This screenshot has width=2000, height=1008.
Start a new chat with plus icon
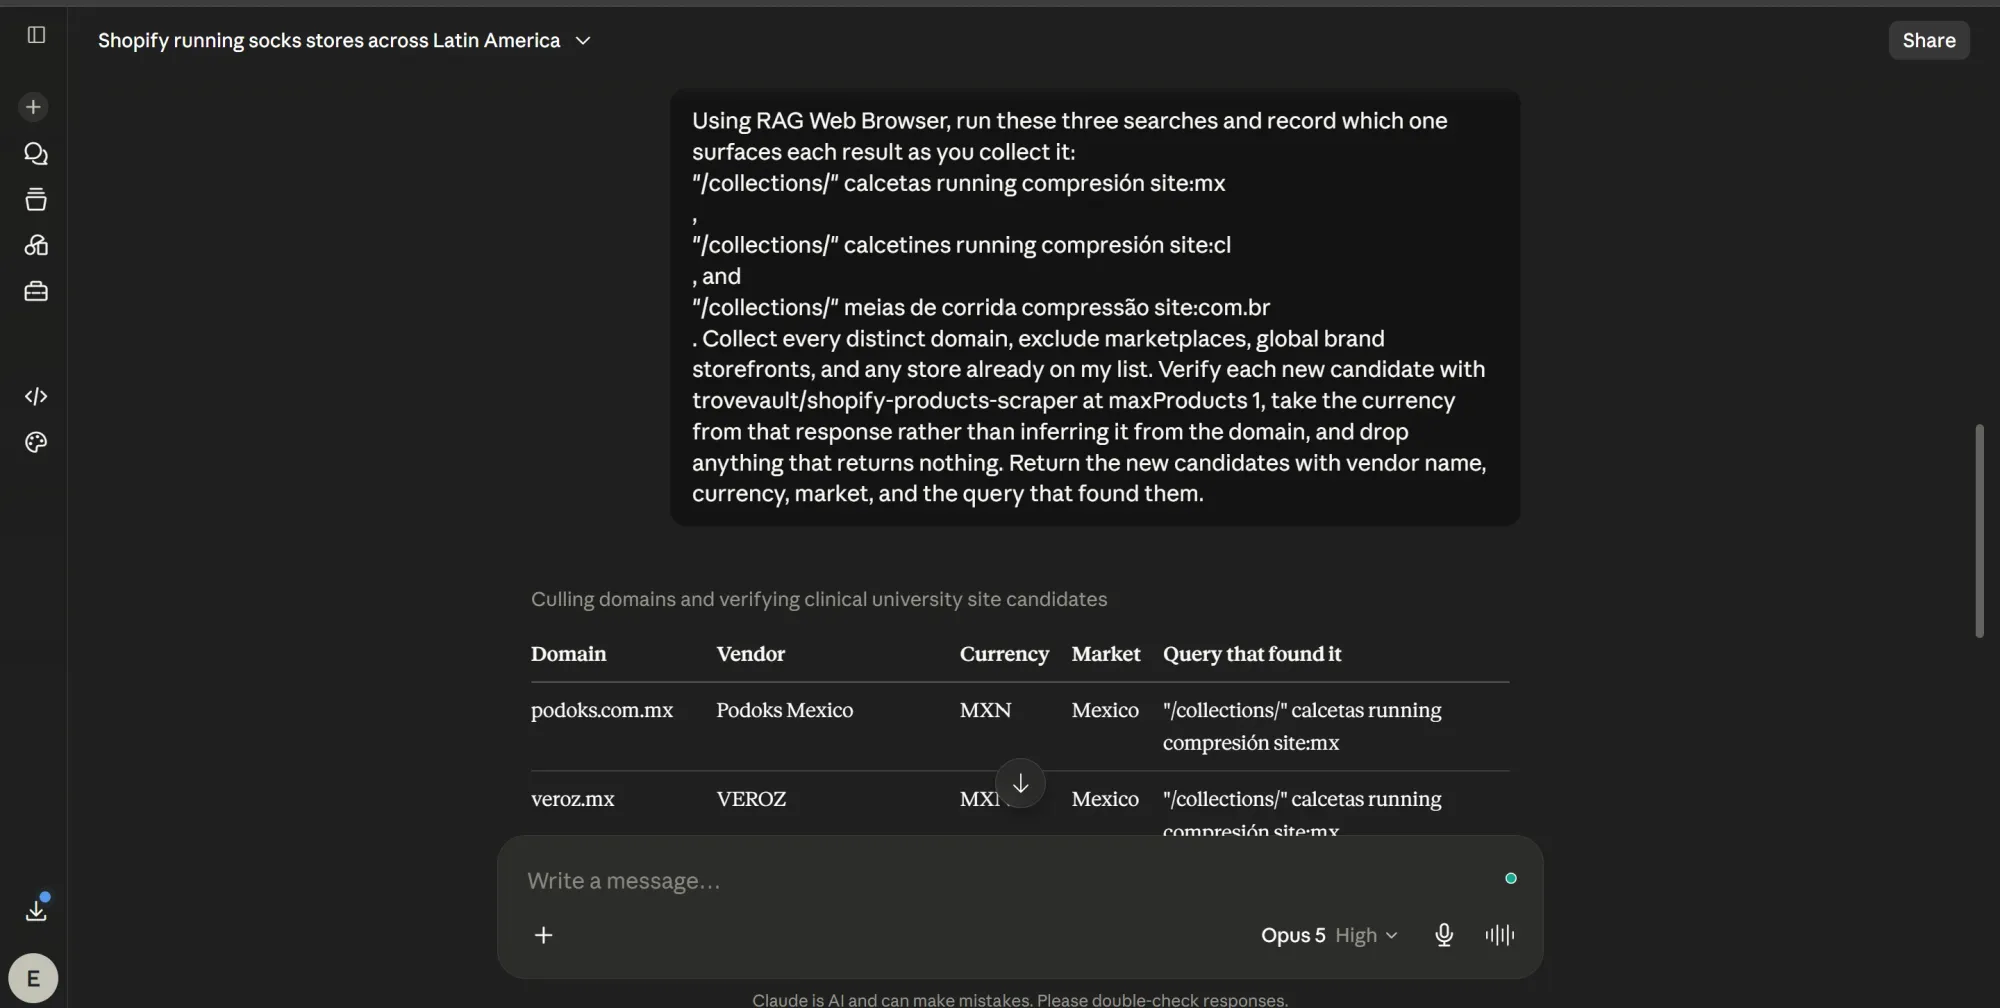[x=34, y=107]
